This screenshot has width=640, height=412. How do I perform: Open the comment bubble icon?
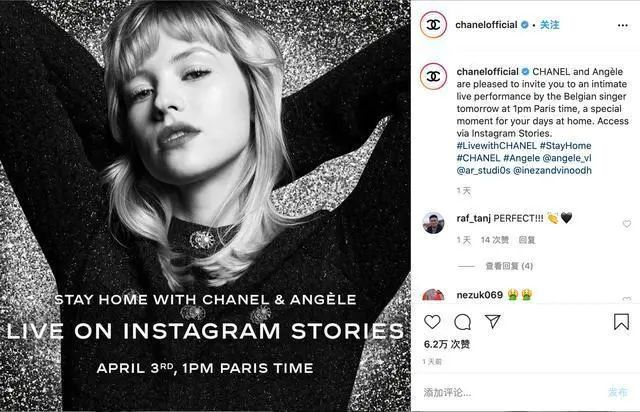pyautogui.click(x=462, y=322)
